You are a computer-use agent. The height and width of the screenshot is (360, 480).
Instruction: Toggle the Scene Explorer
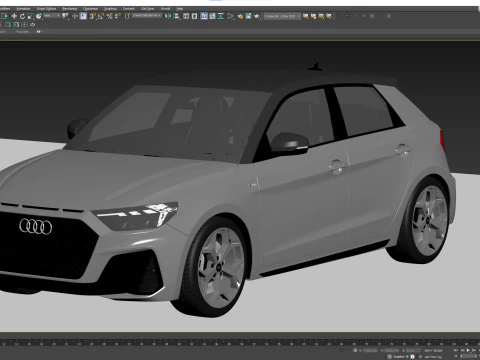click(186, 16)
